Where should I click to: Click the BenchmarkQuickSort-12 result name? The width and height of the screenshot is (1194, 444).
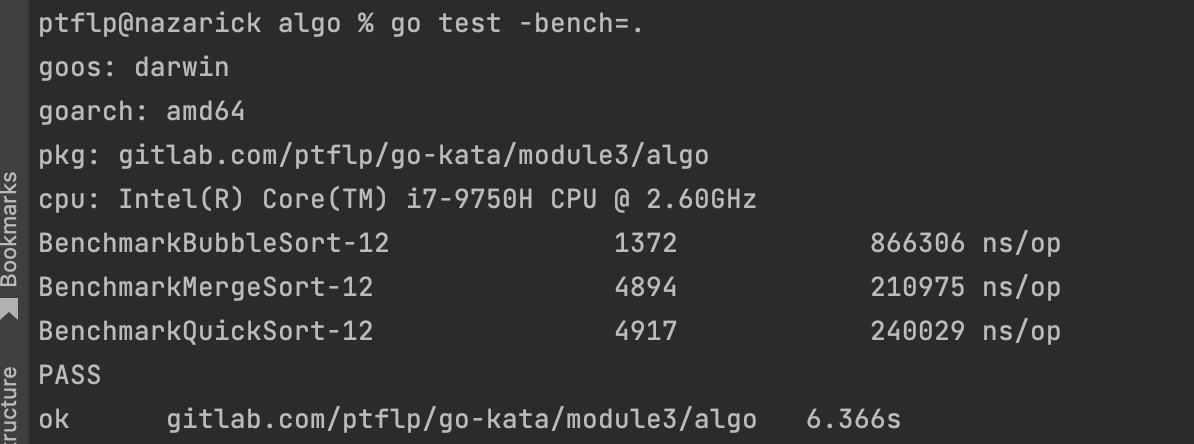click(x=205, y=331)
